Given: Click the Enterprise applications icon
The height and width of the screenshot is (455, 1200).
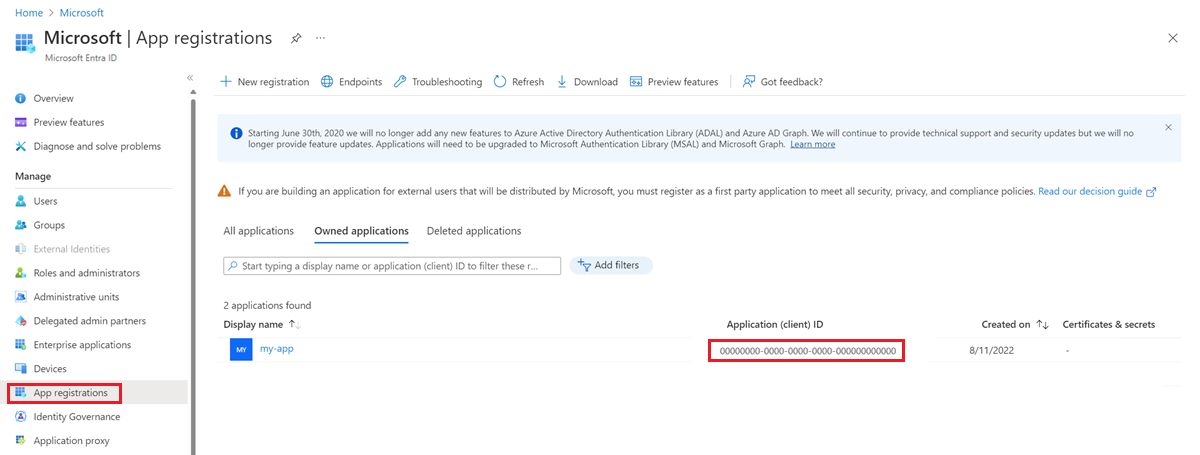Looking at the screenshot, I should click(x=20, y=345).
